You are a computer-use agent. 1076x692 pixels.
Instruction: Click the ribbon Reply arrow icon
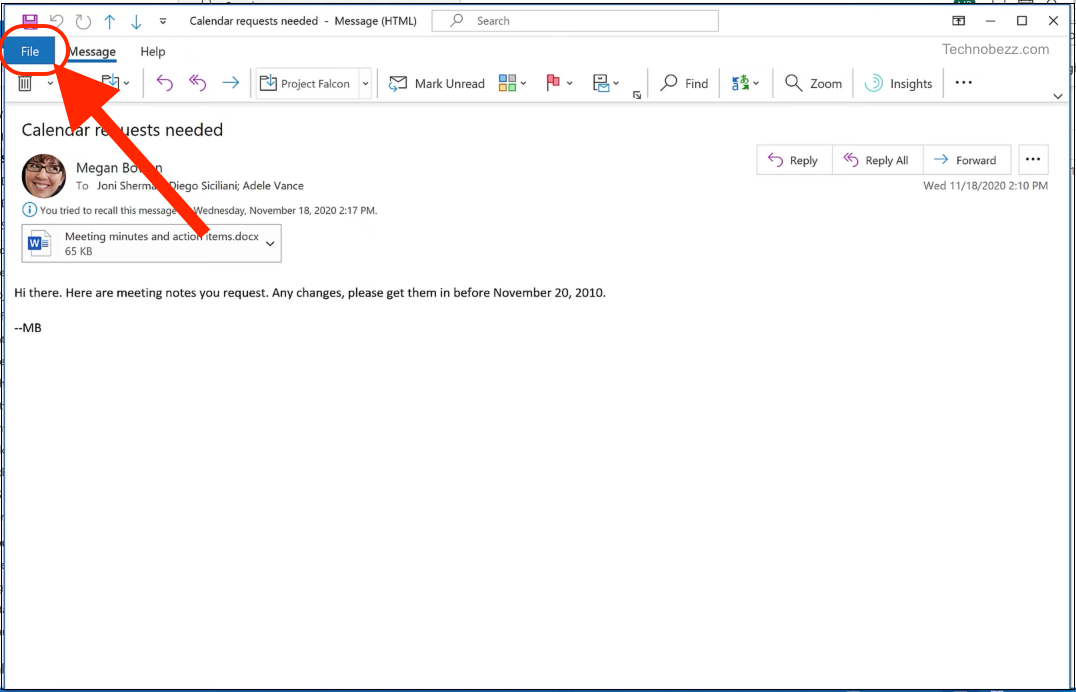click(x=165, y=83)
